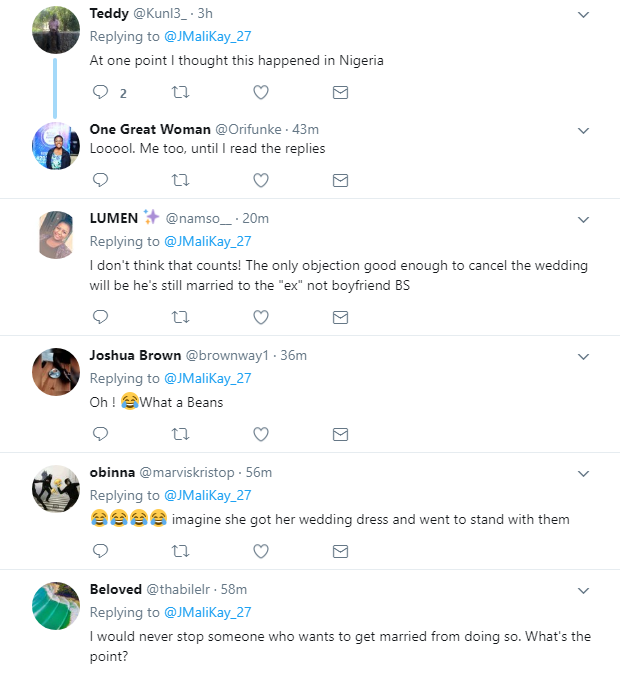Open the 20m timestamp on LUMEN's tweet
Image resolution: width=620 pixels, height=681 pixels.
coord(256,218)
